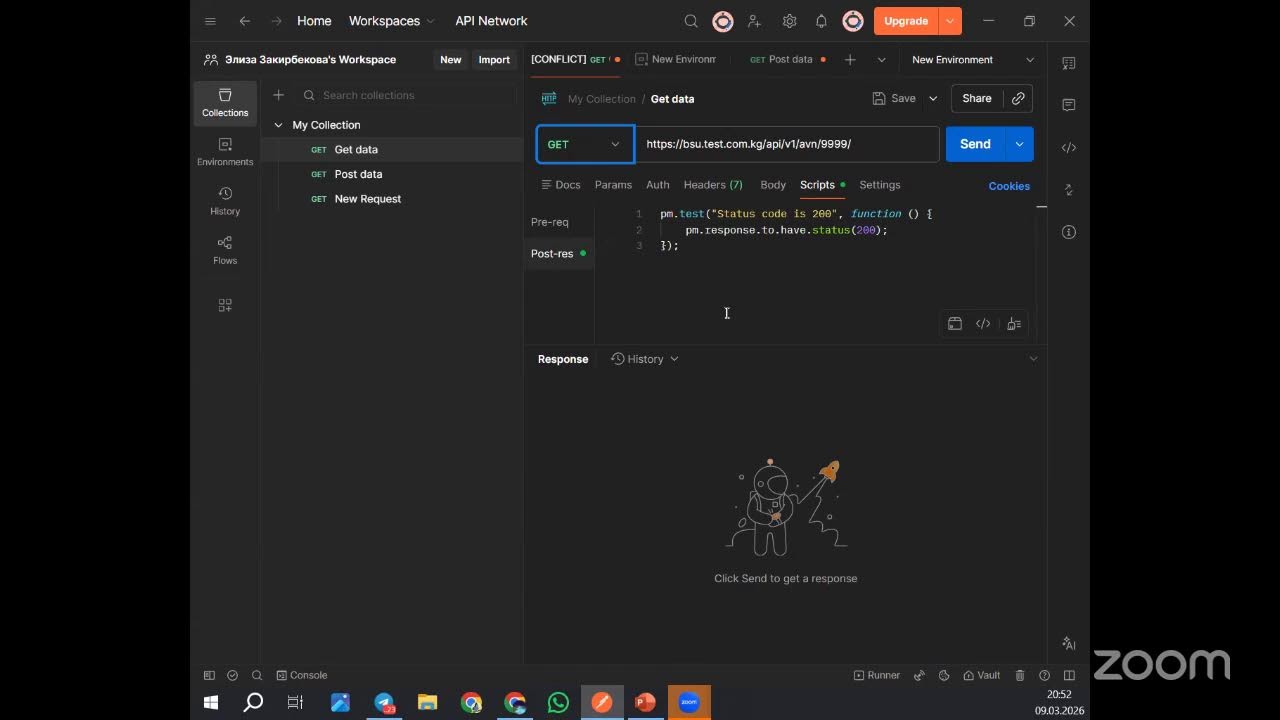
Task: Open the Cookies link
Action: pos(1009,186)
